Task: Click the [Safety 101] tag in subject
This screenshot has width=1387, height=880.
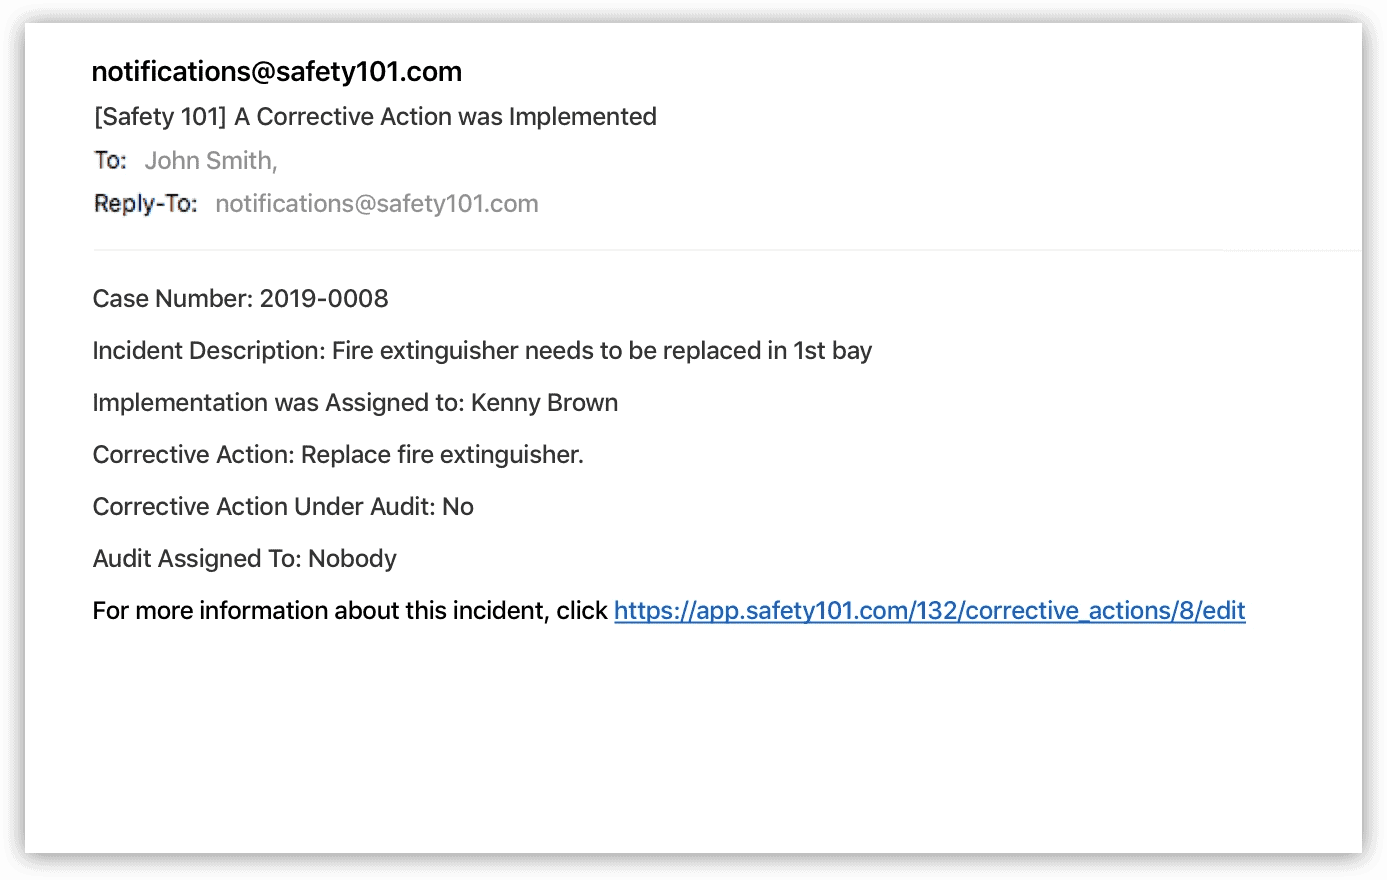Action: click(160, 117)
